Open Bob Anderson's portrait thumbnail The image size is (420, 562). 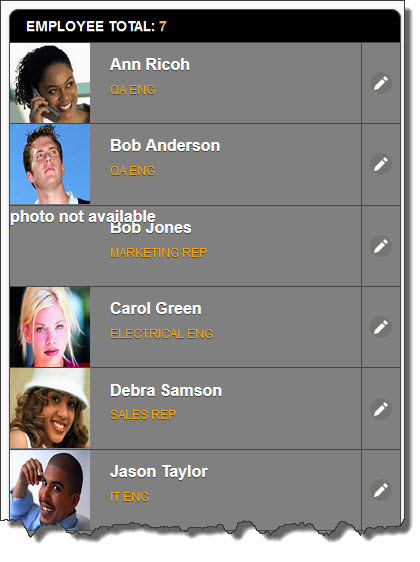[50, 164]
